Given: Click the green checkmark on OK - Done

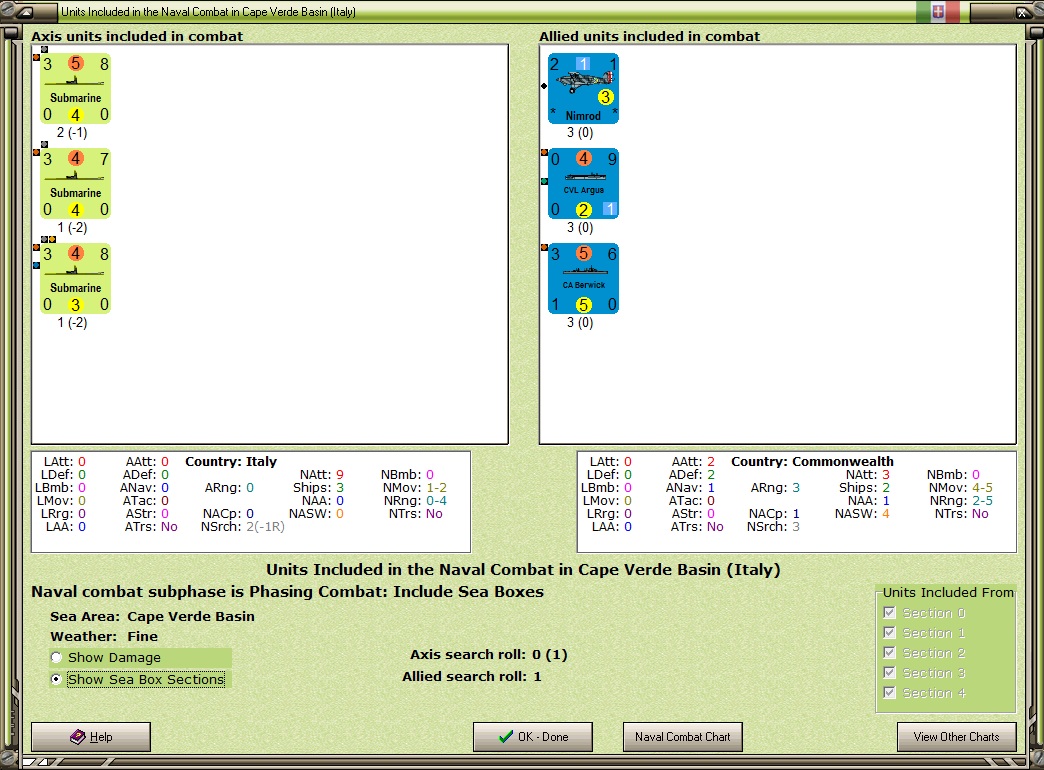Looking at the screenshot, I should [506, 737].
